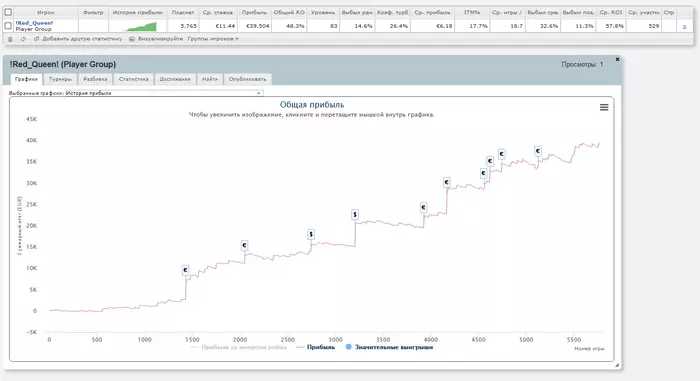Toggle Прибыль series in chart legend

[315, 347]
